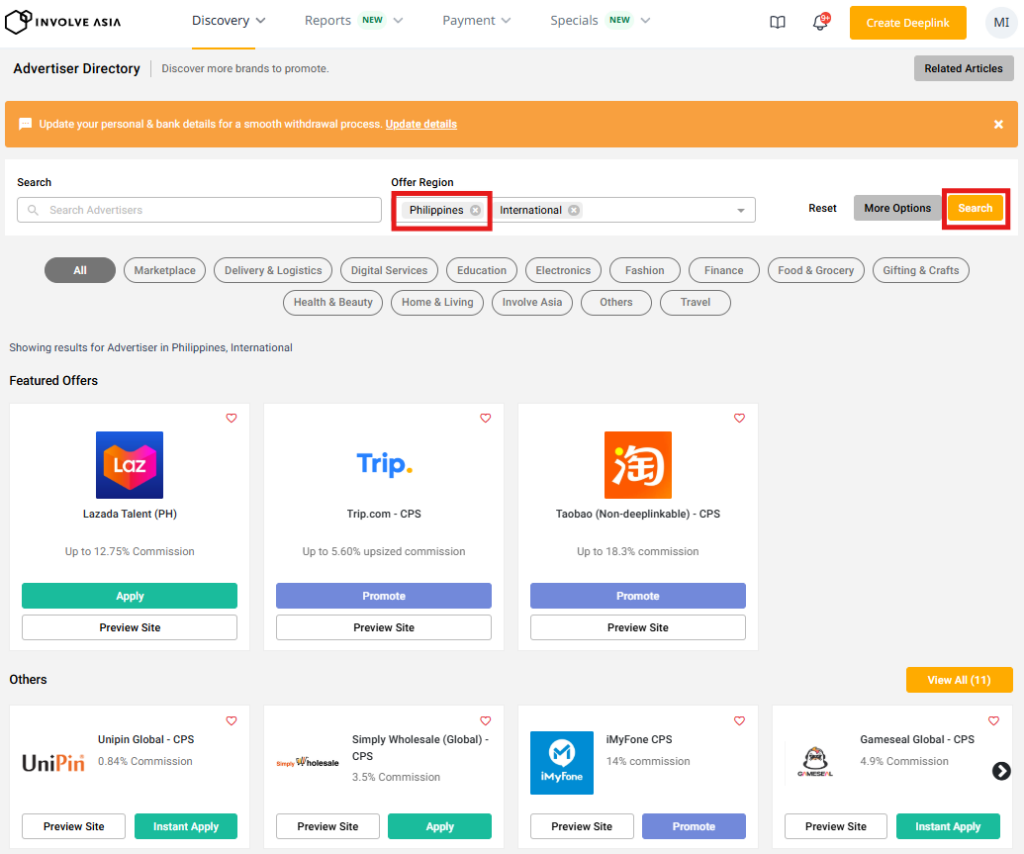Select the Marketplace category filter
Image resolution: width=1024 pixels, height=854 pixels.
coord(165,270)
